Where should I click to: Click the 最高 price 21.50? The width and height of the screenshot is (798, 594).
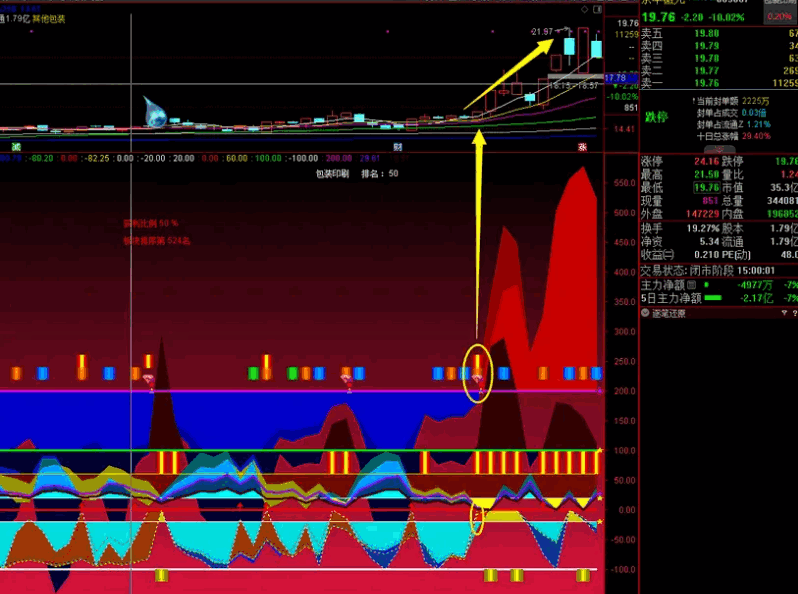pyautogui.click(x=707, y=175)
